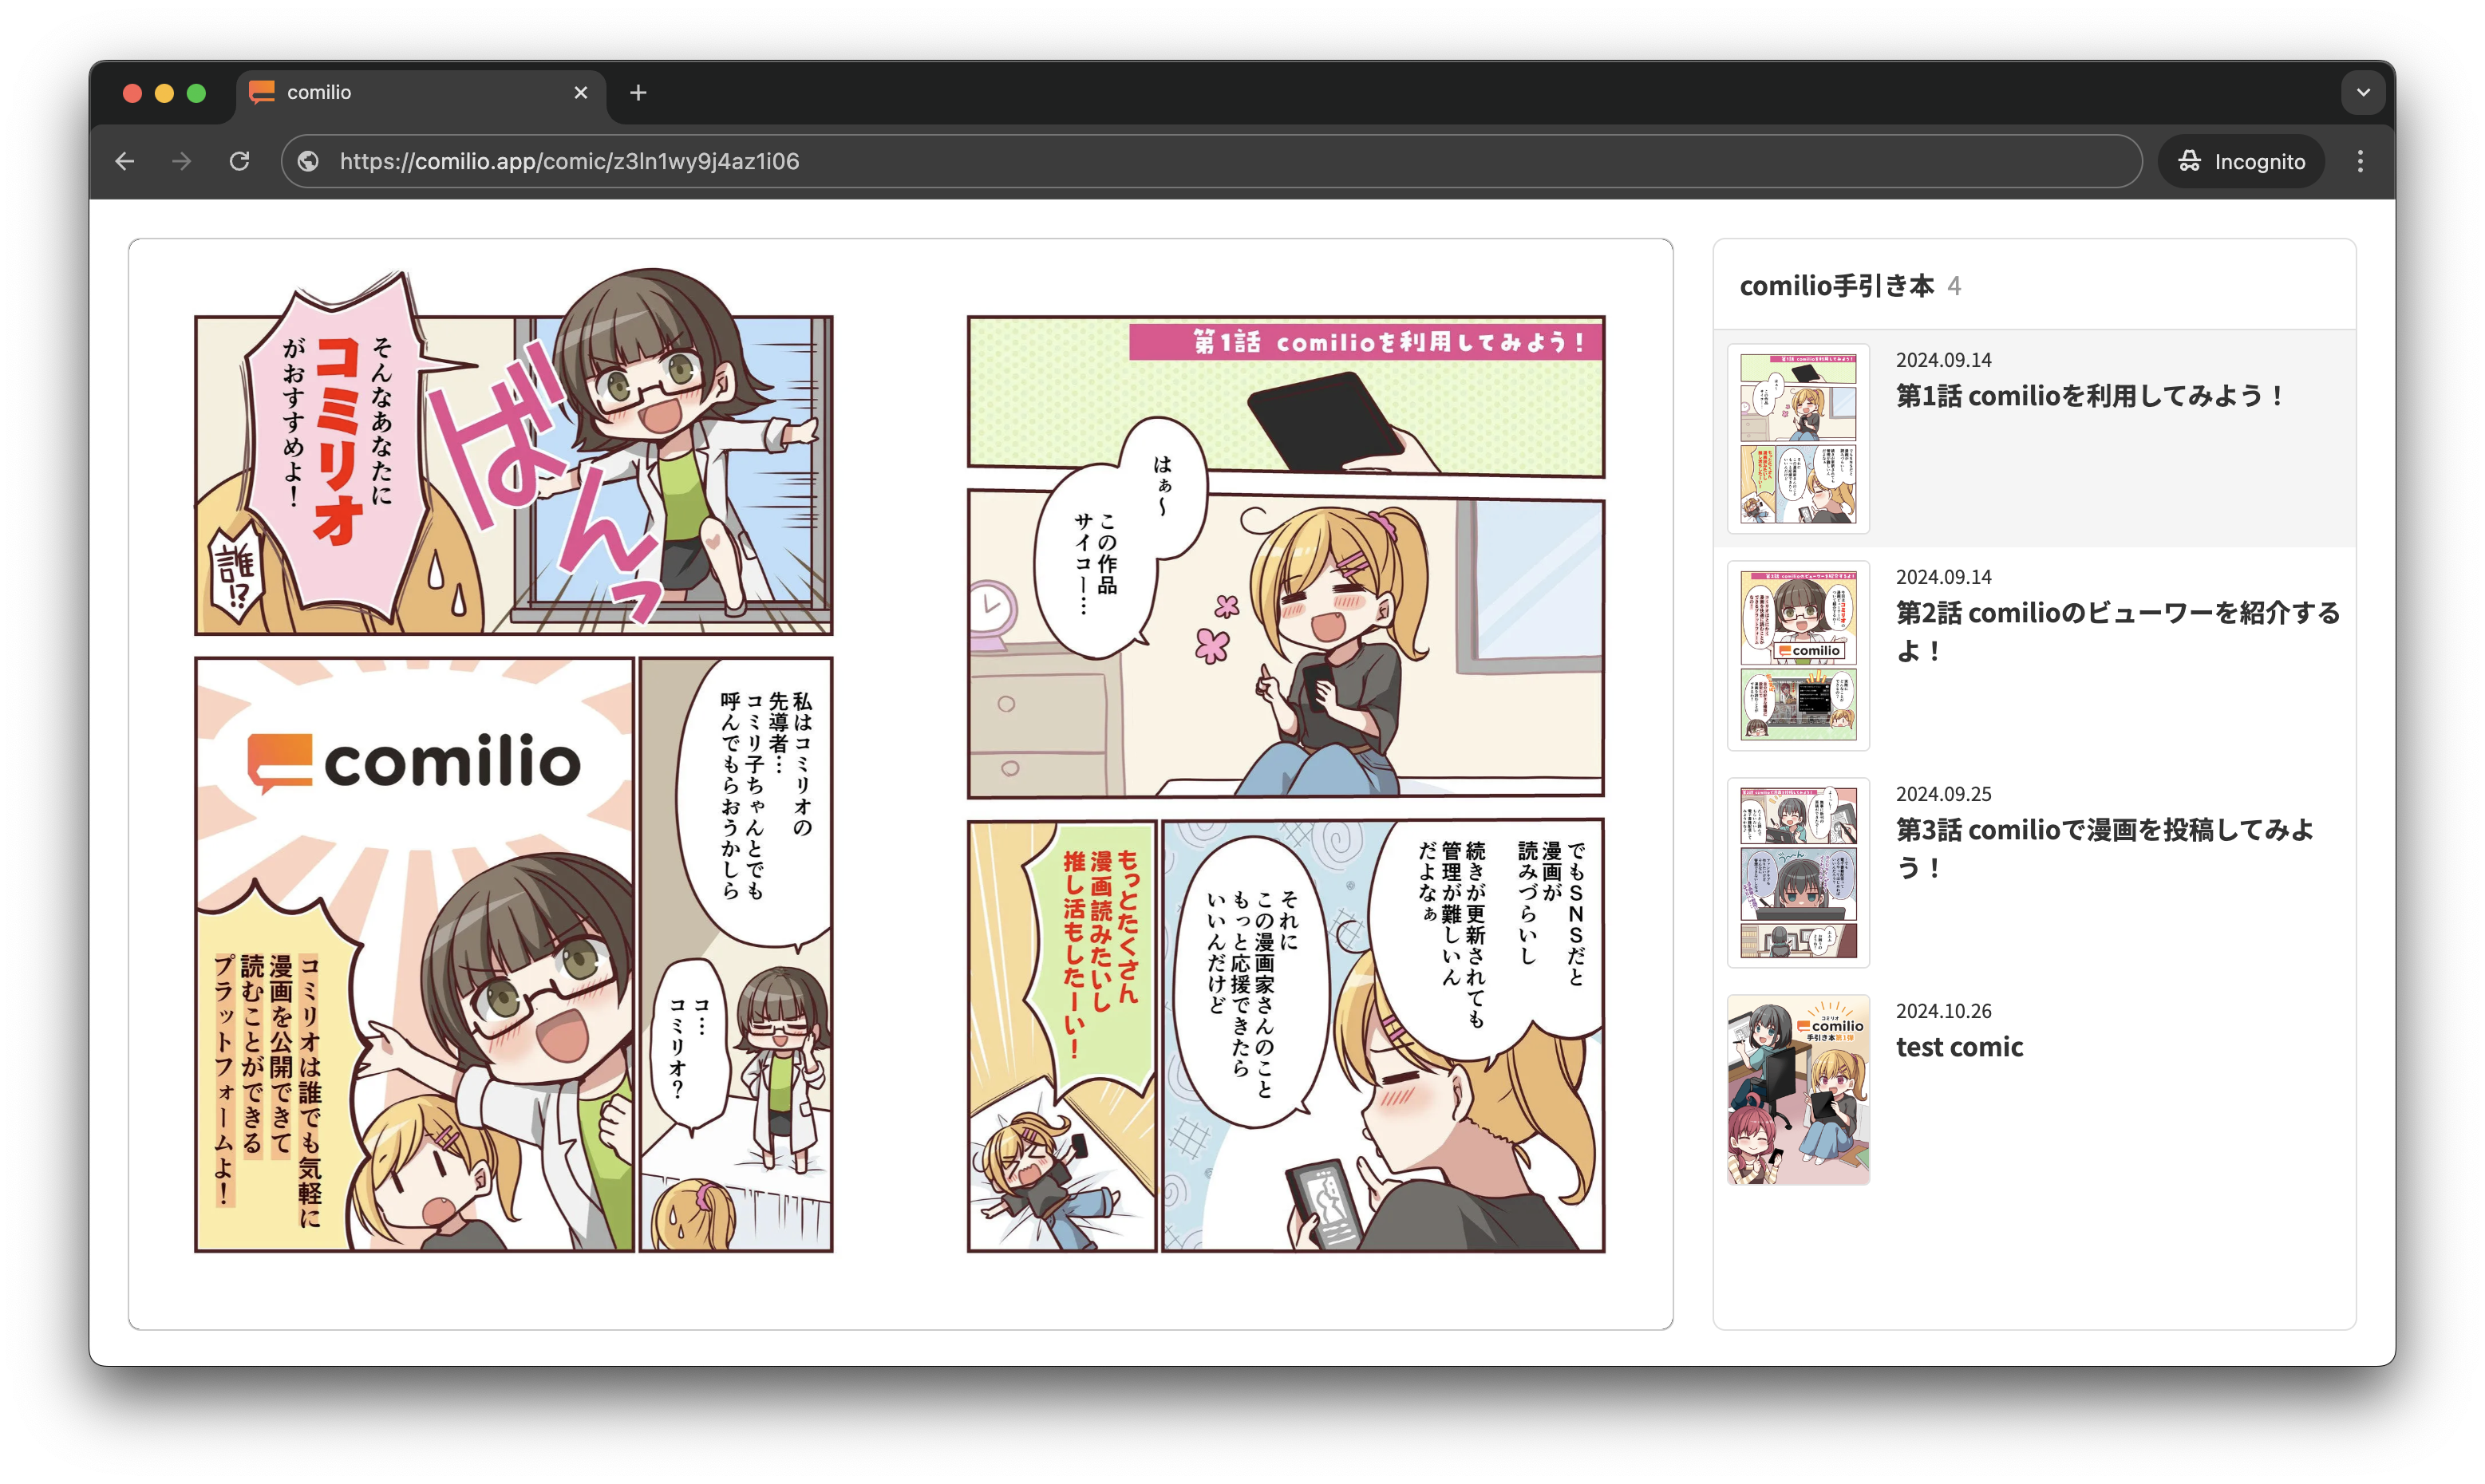Open the Incognito profile indicator
This screenshot has height=1484, width=2485.
(x=2241, y=161)
